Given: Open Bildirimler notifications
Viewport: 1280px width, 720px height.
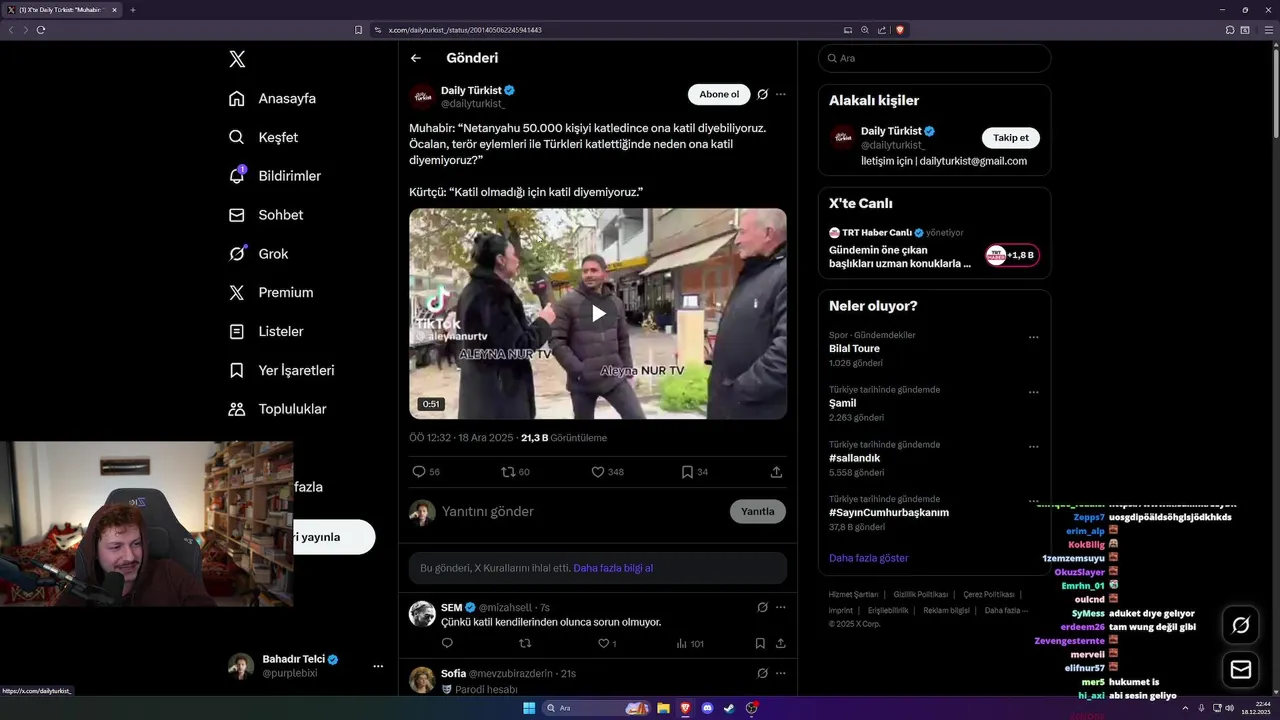Looking at the screenshot, I should [275, 176].
